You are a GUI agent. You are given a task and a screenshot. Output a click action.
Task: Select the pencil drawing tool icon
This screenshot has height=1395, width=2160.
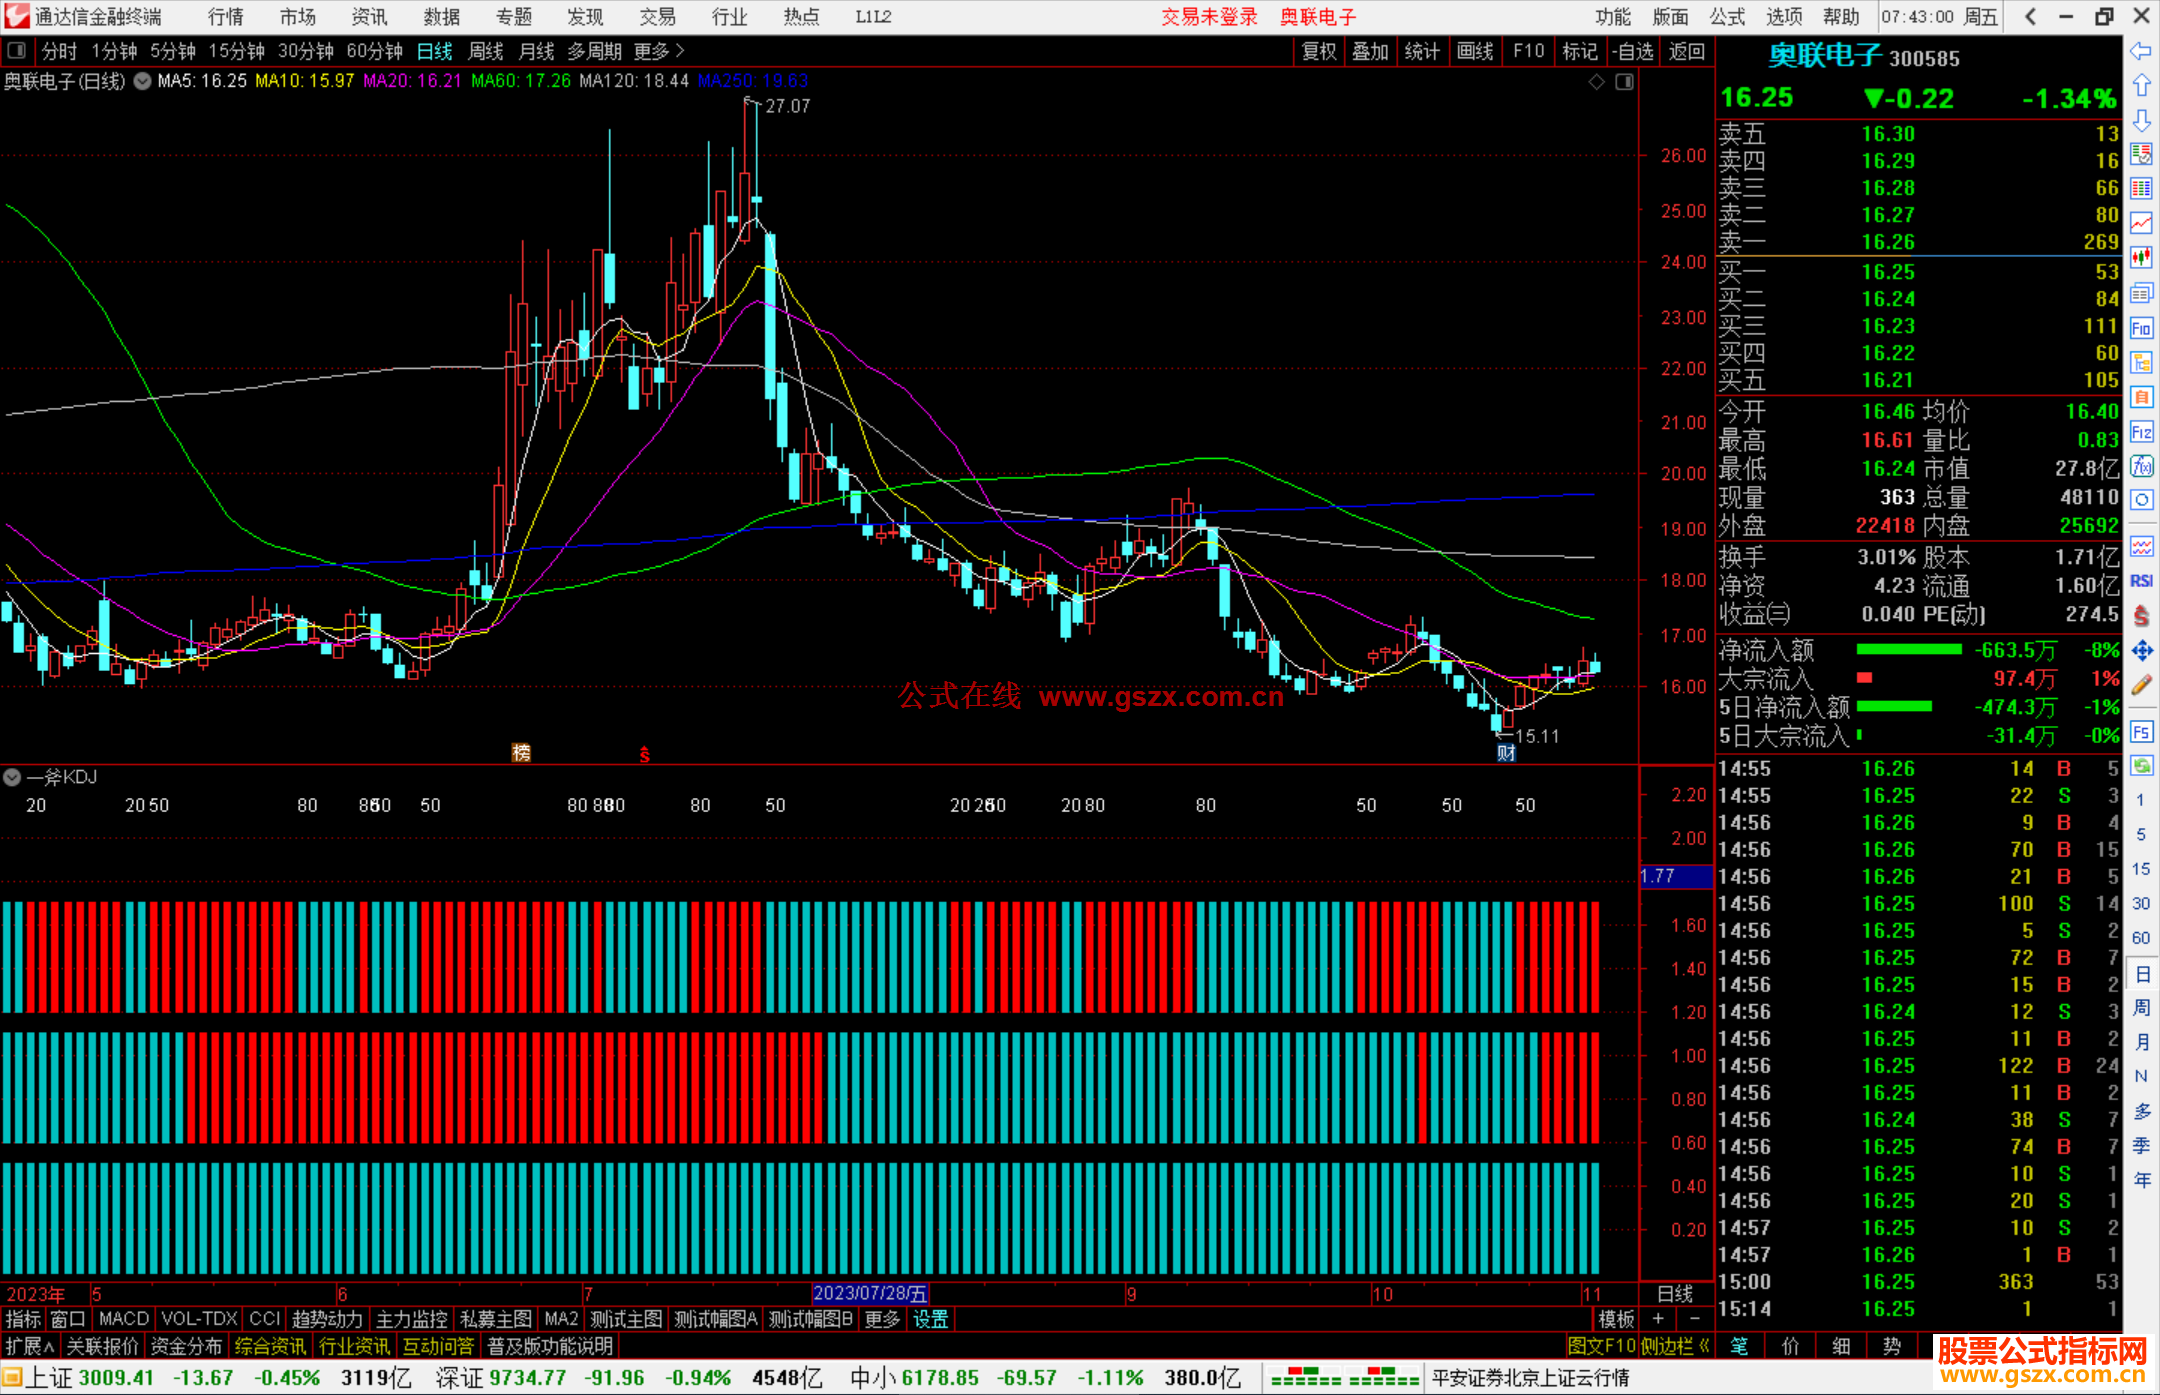(x=2141, y=686)
